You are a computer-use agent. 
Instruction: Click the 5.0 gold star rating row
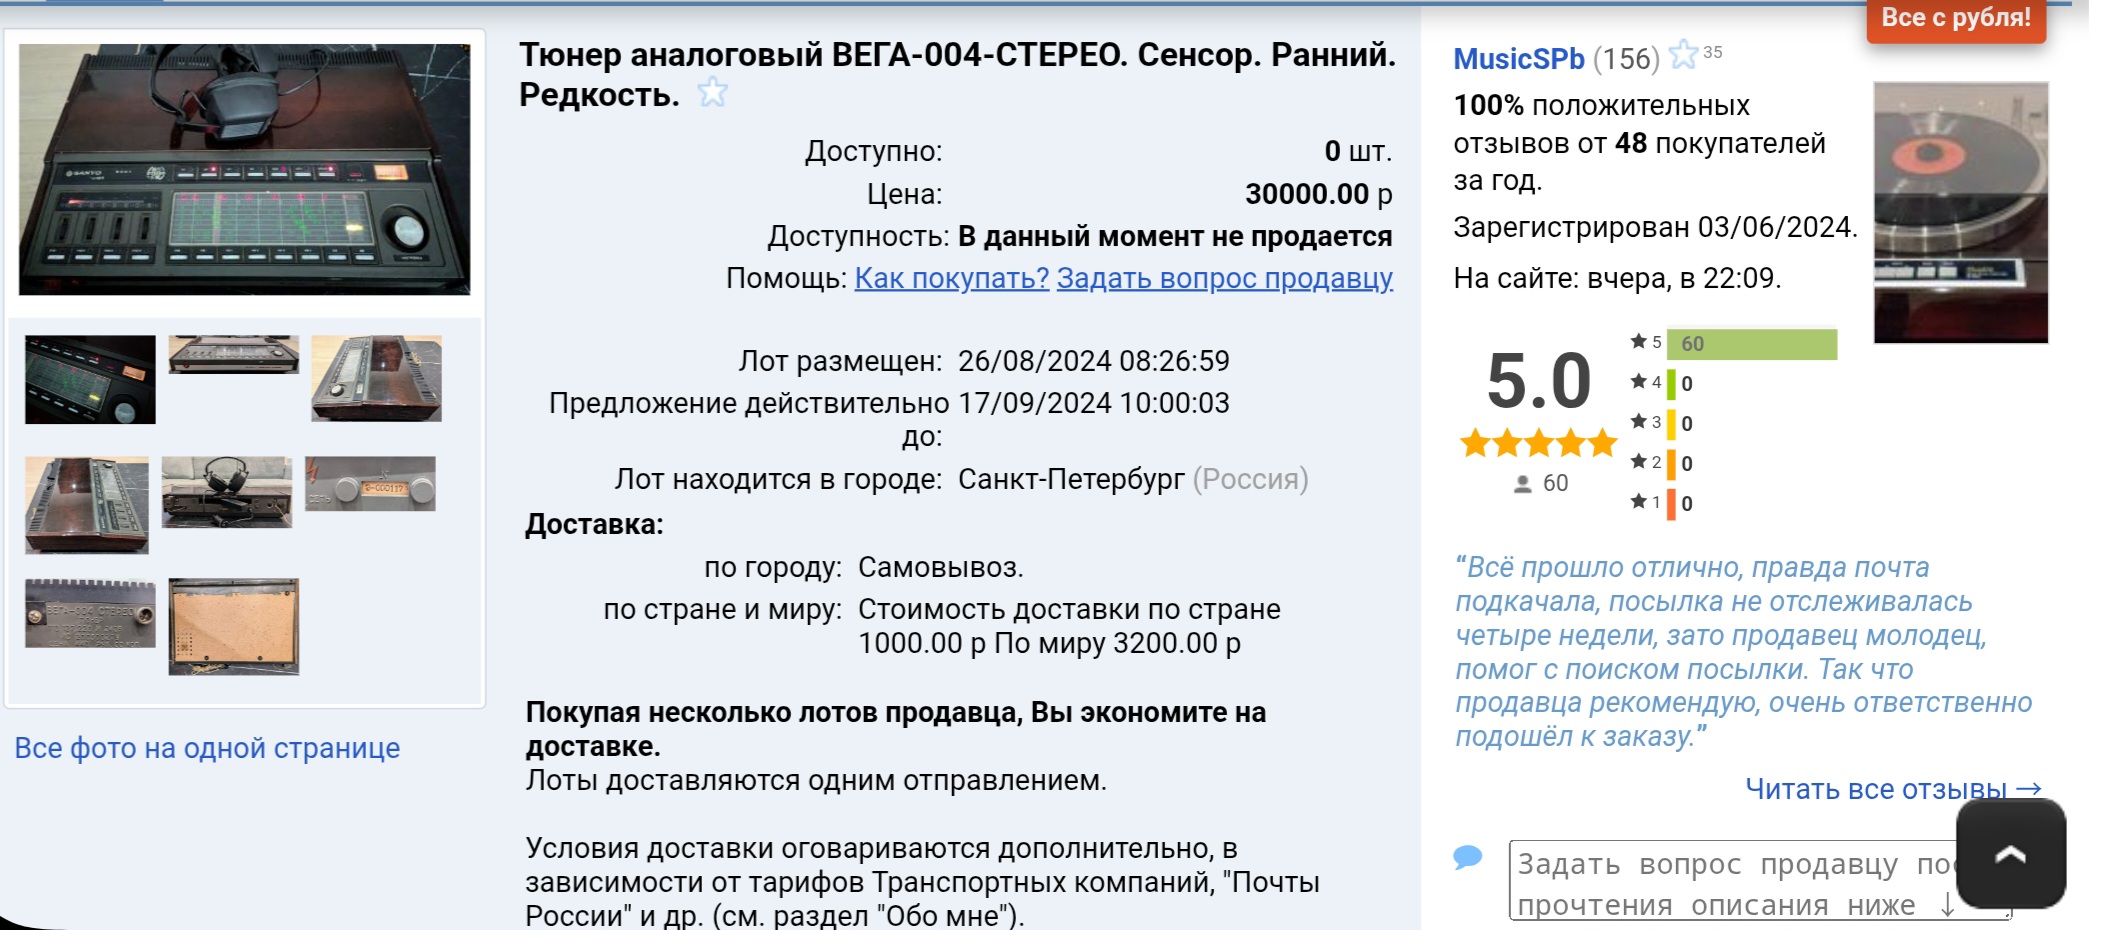(x=1538, y=442)
